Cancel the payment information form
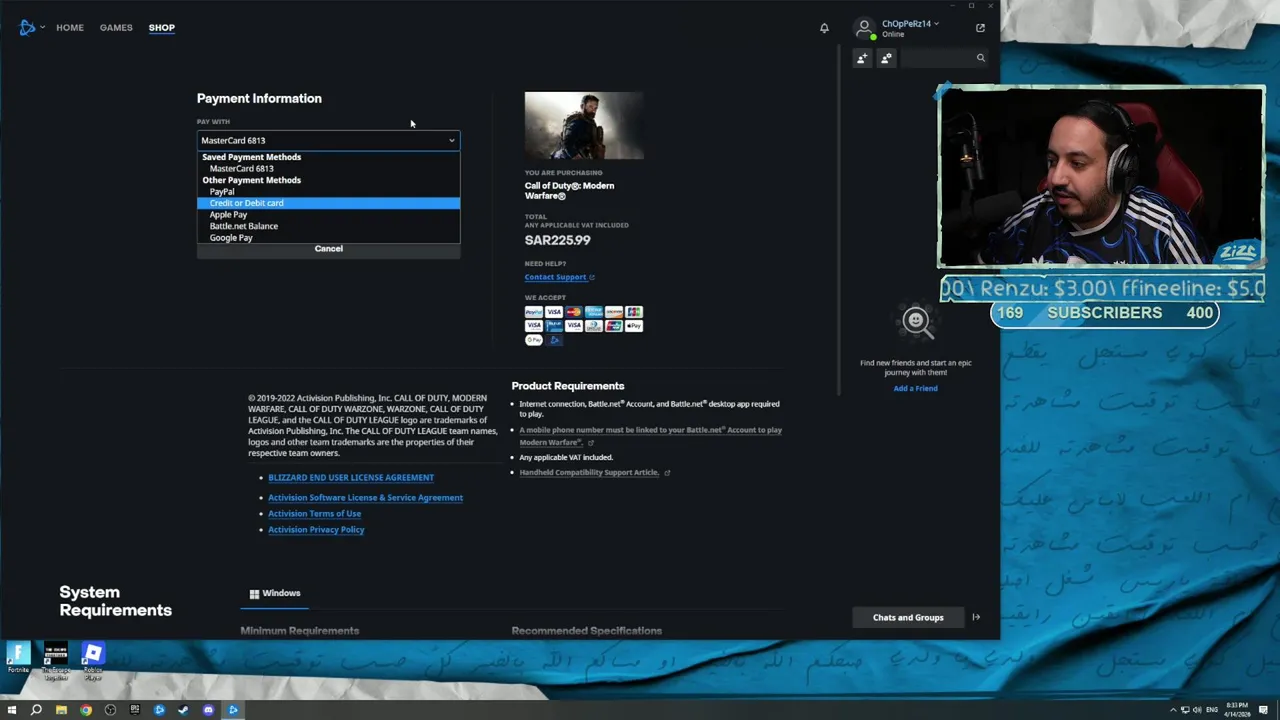Viewport: 1280px width, 720px height. click(328, 249)
